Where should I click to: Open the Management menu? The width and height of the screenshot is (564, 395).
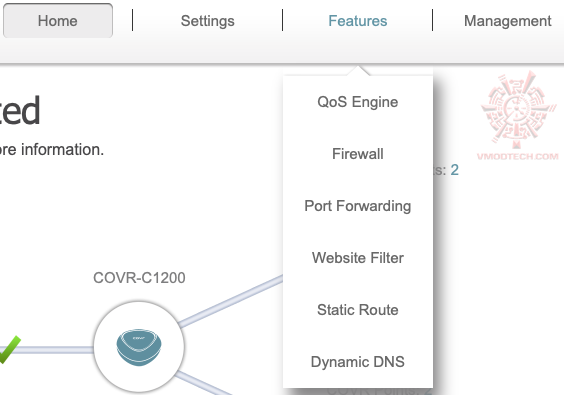508,21
